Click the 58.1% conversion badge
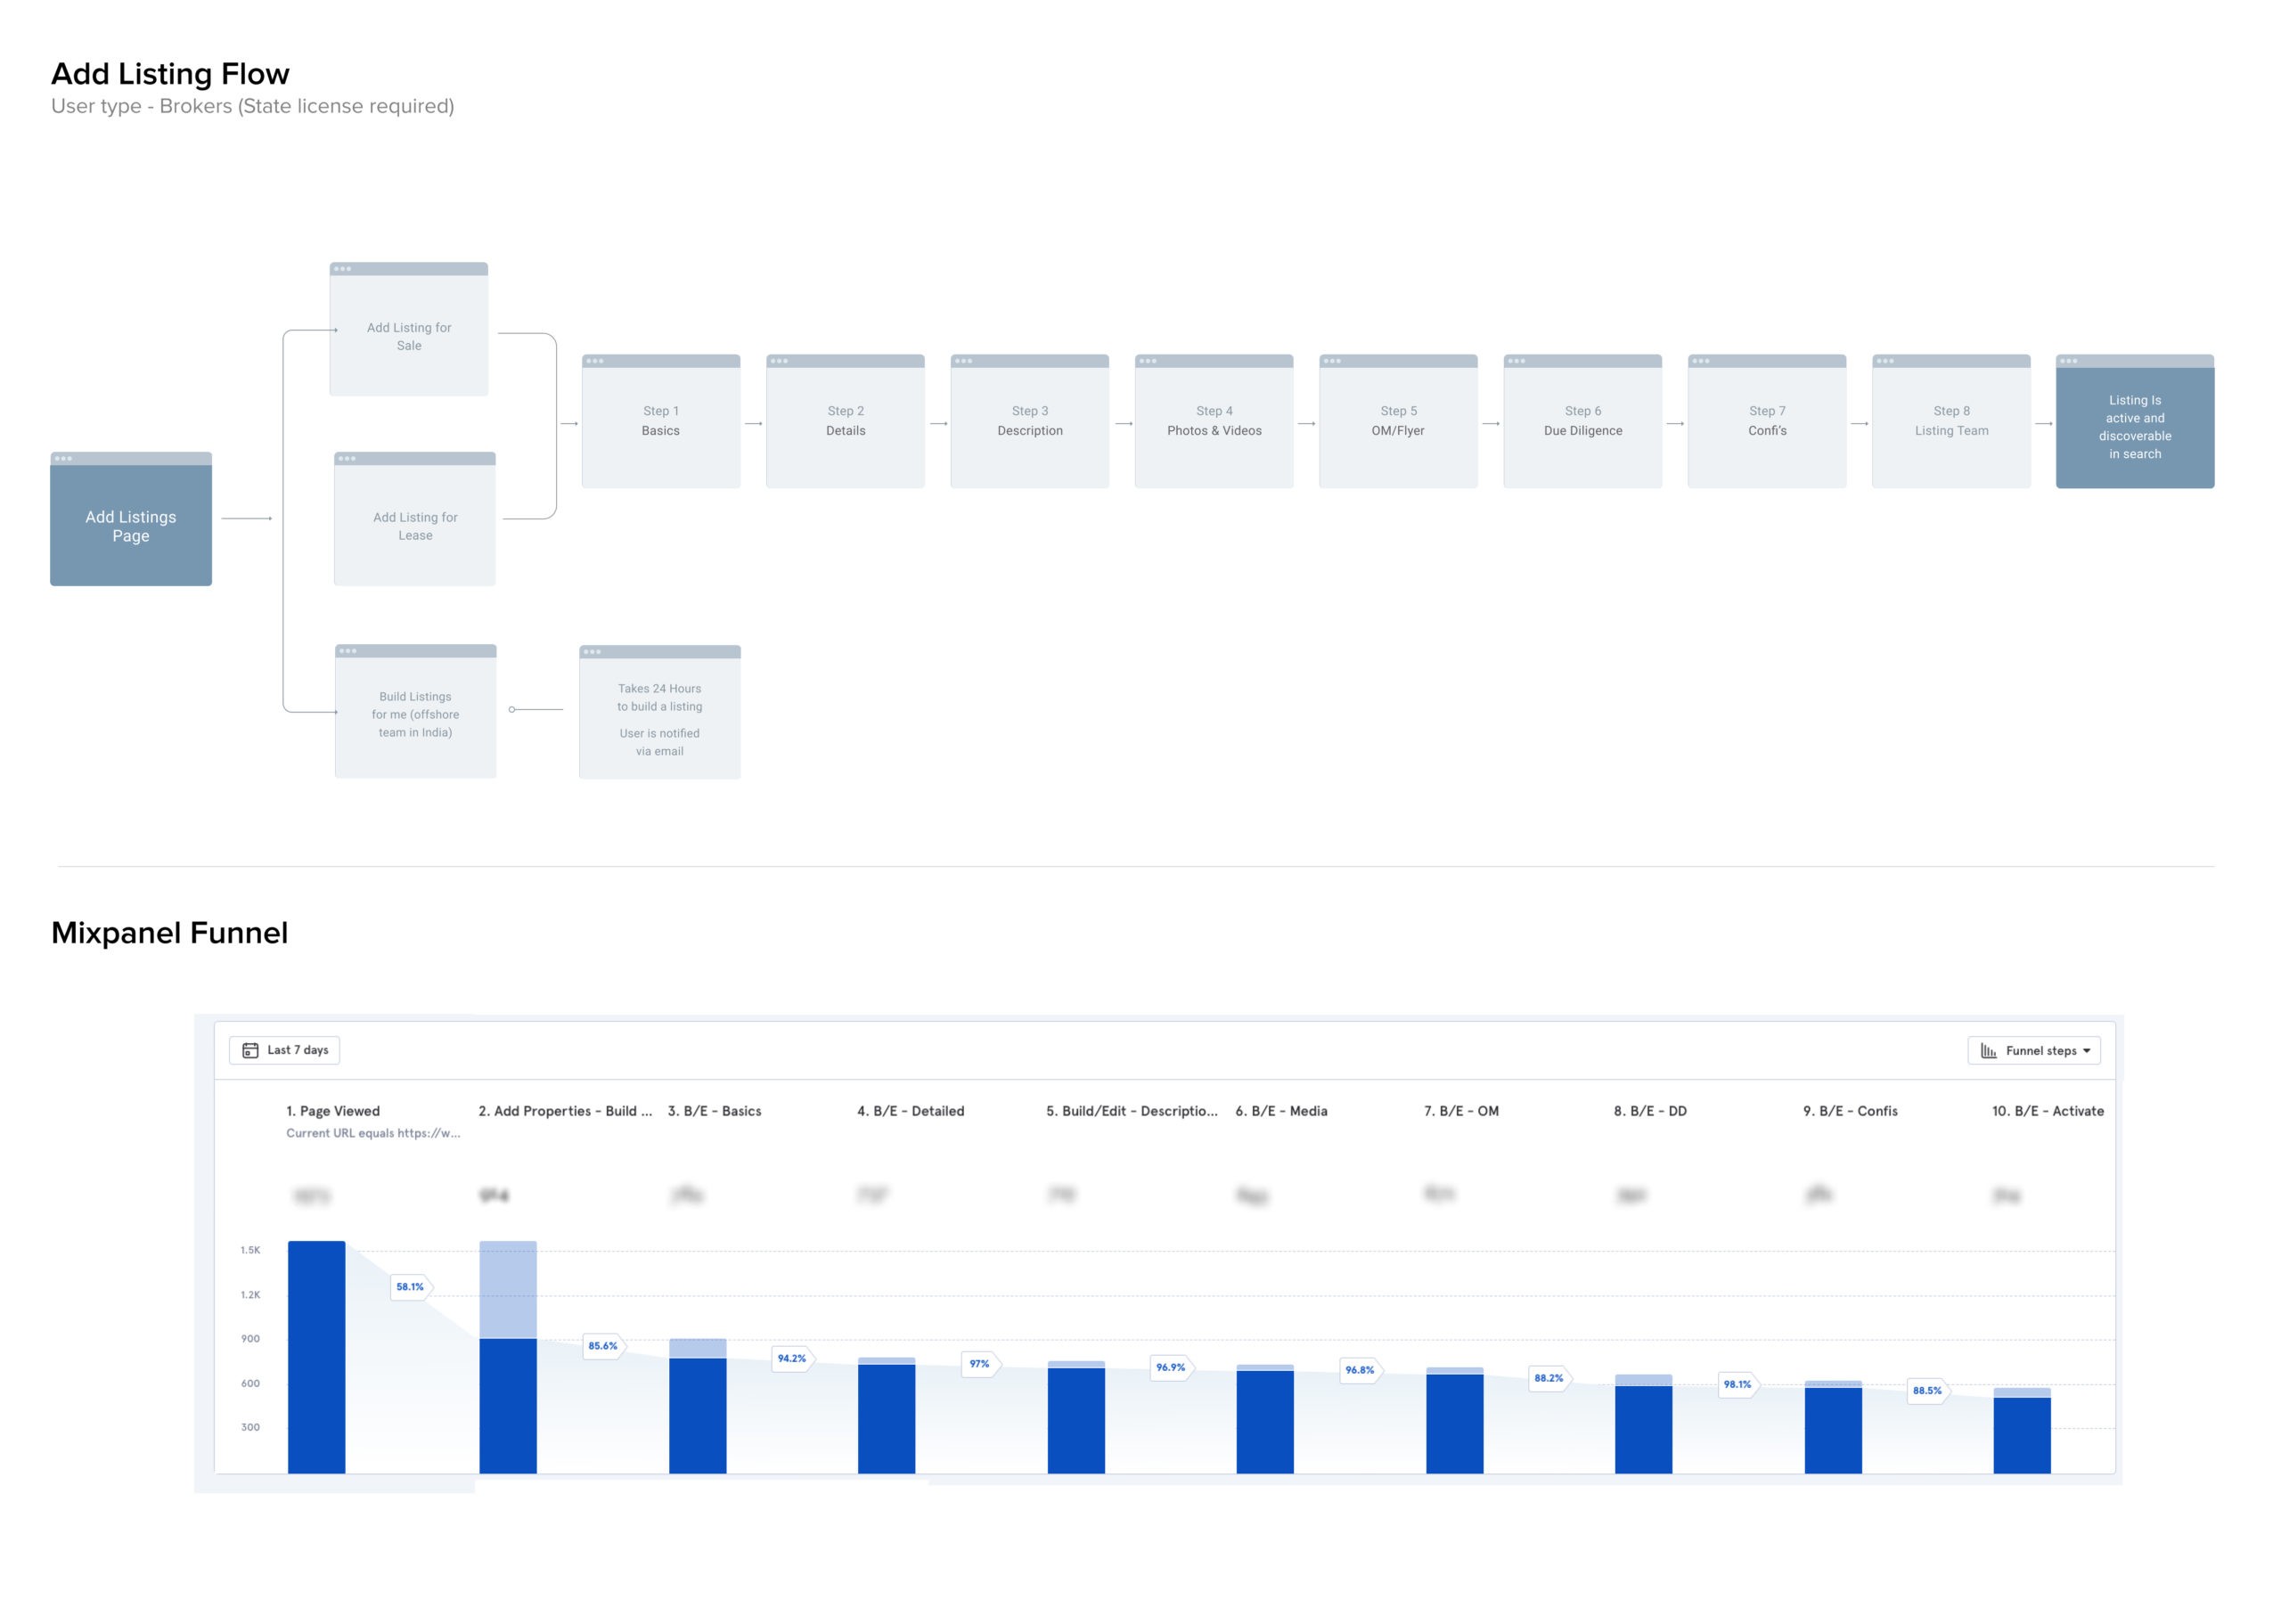The height and width of the screenshot is (1624, 2281). coord(410,1287)
